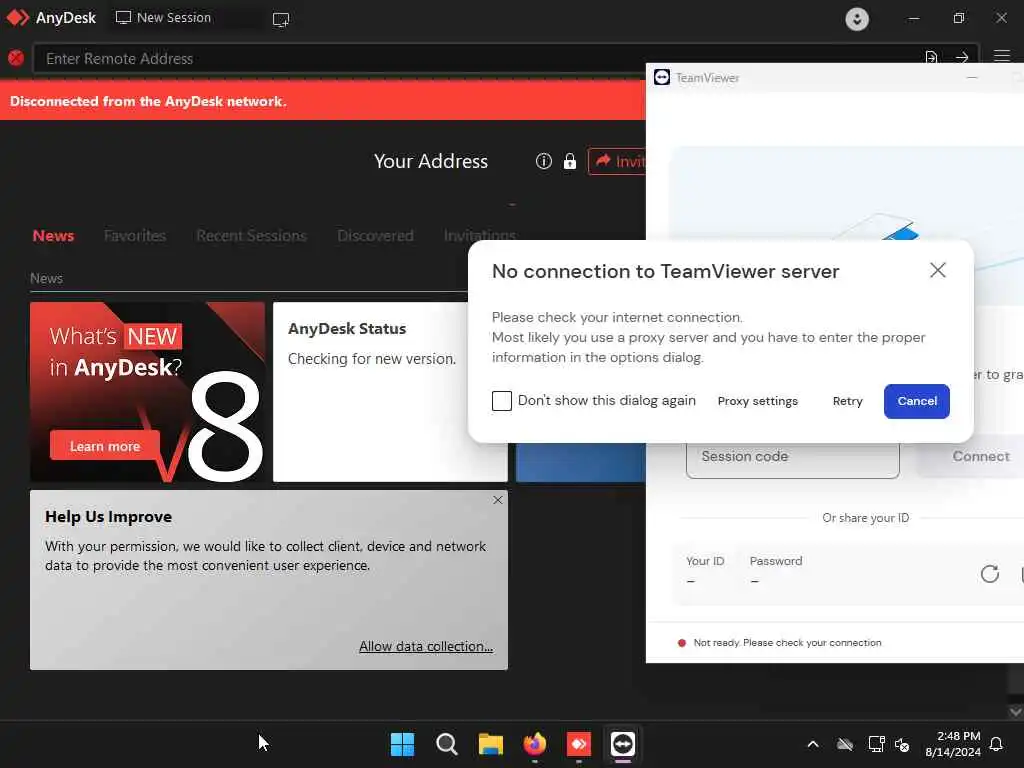Screen dimensions: 1024x768
Task: Dismiss the Help Us Improve panel
Action: (x=498, y=500)
